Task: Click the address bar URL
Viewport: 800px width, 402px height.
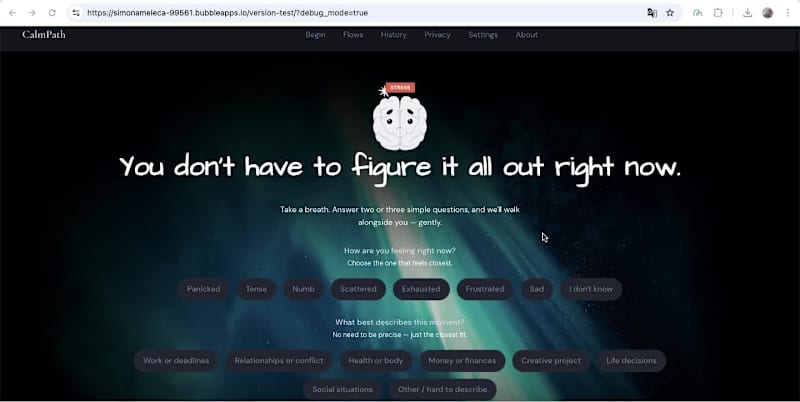Action: tap(228, 13)
